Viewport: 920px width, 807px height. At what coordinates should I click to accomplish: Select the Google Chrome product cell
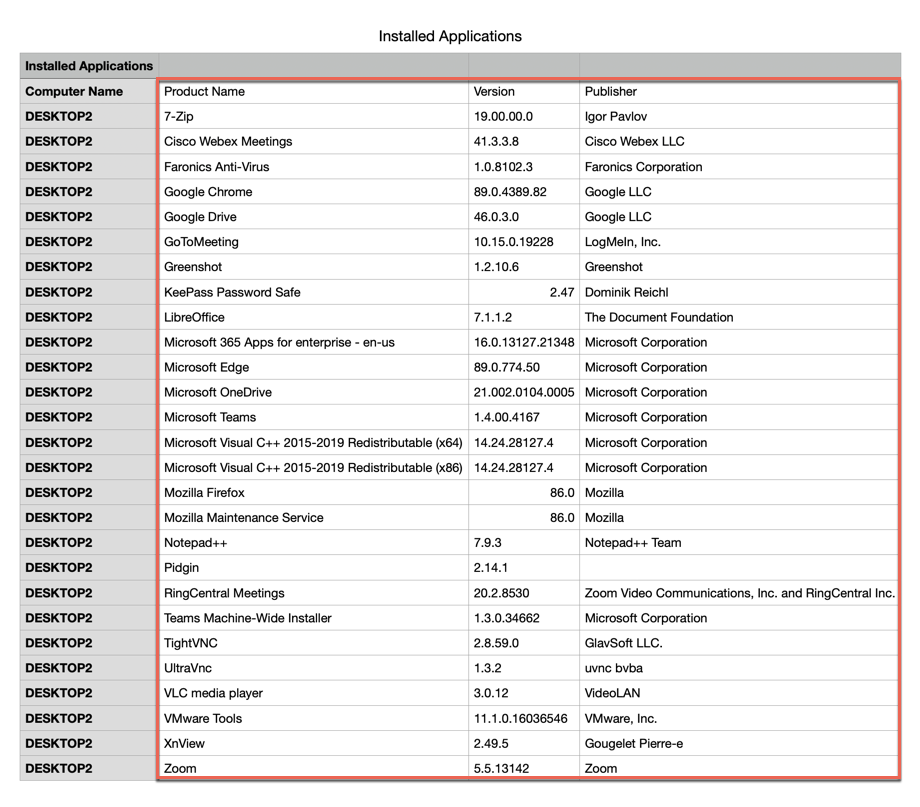point(313,192)
